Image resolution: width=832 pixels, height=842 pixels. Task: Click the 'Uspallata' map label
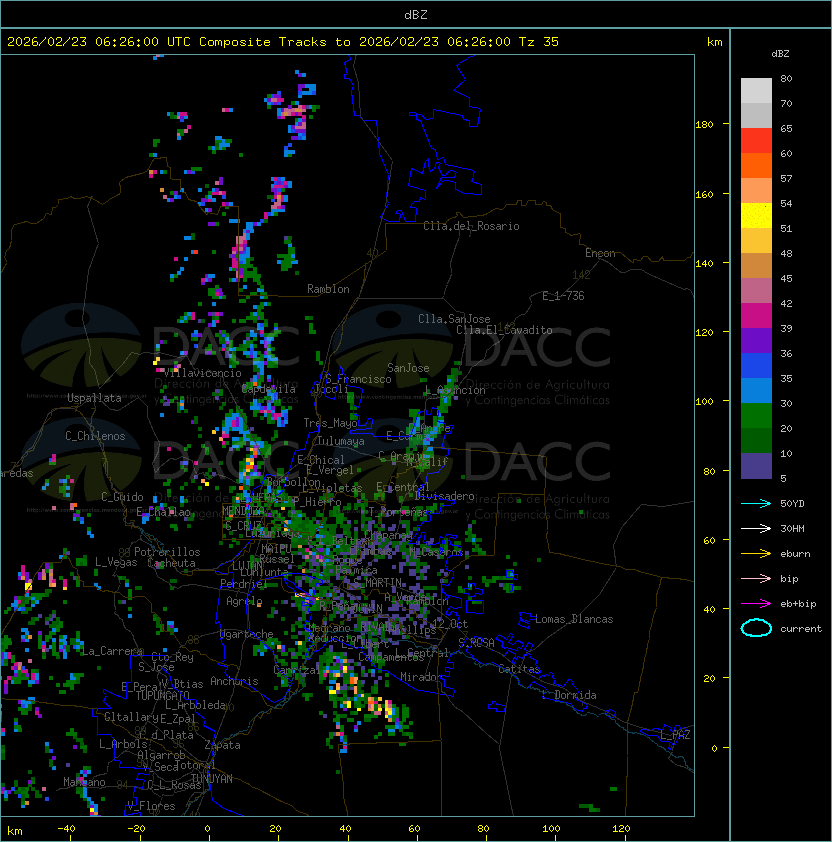tap(94, 398)
